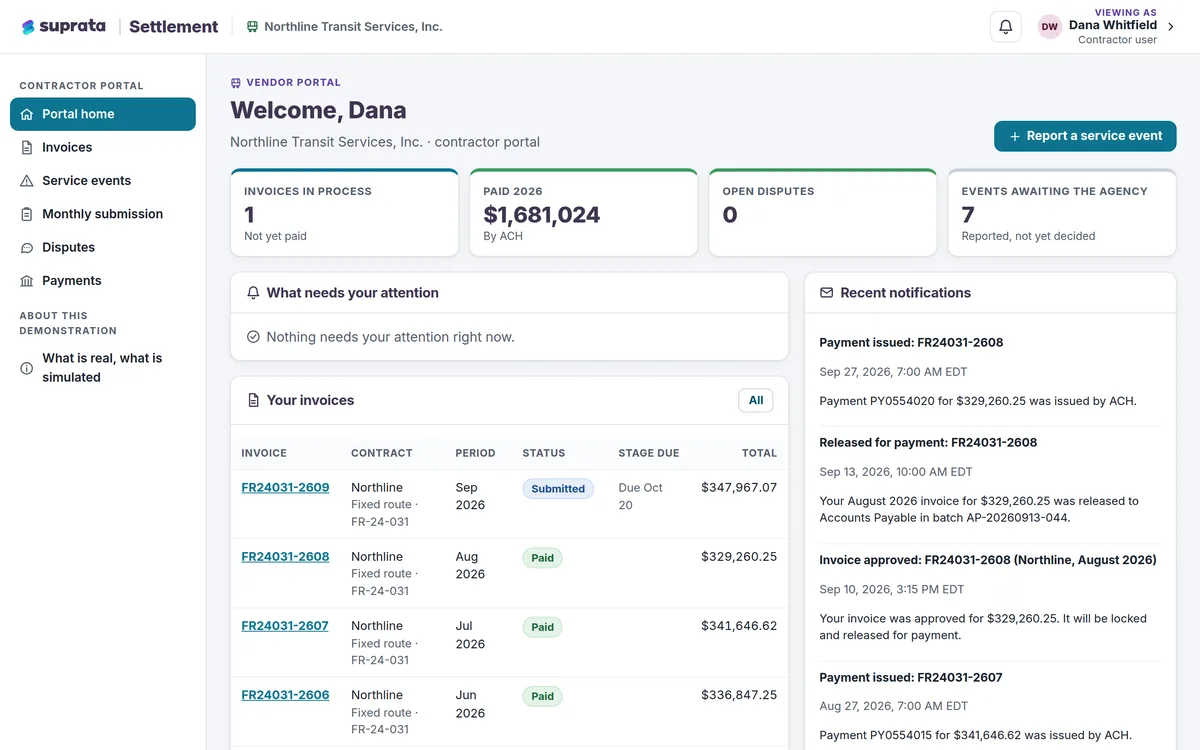1200x750 pixels.
Task: Click the document icon beside Your invoices
Action: pos(253,400)
